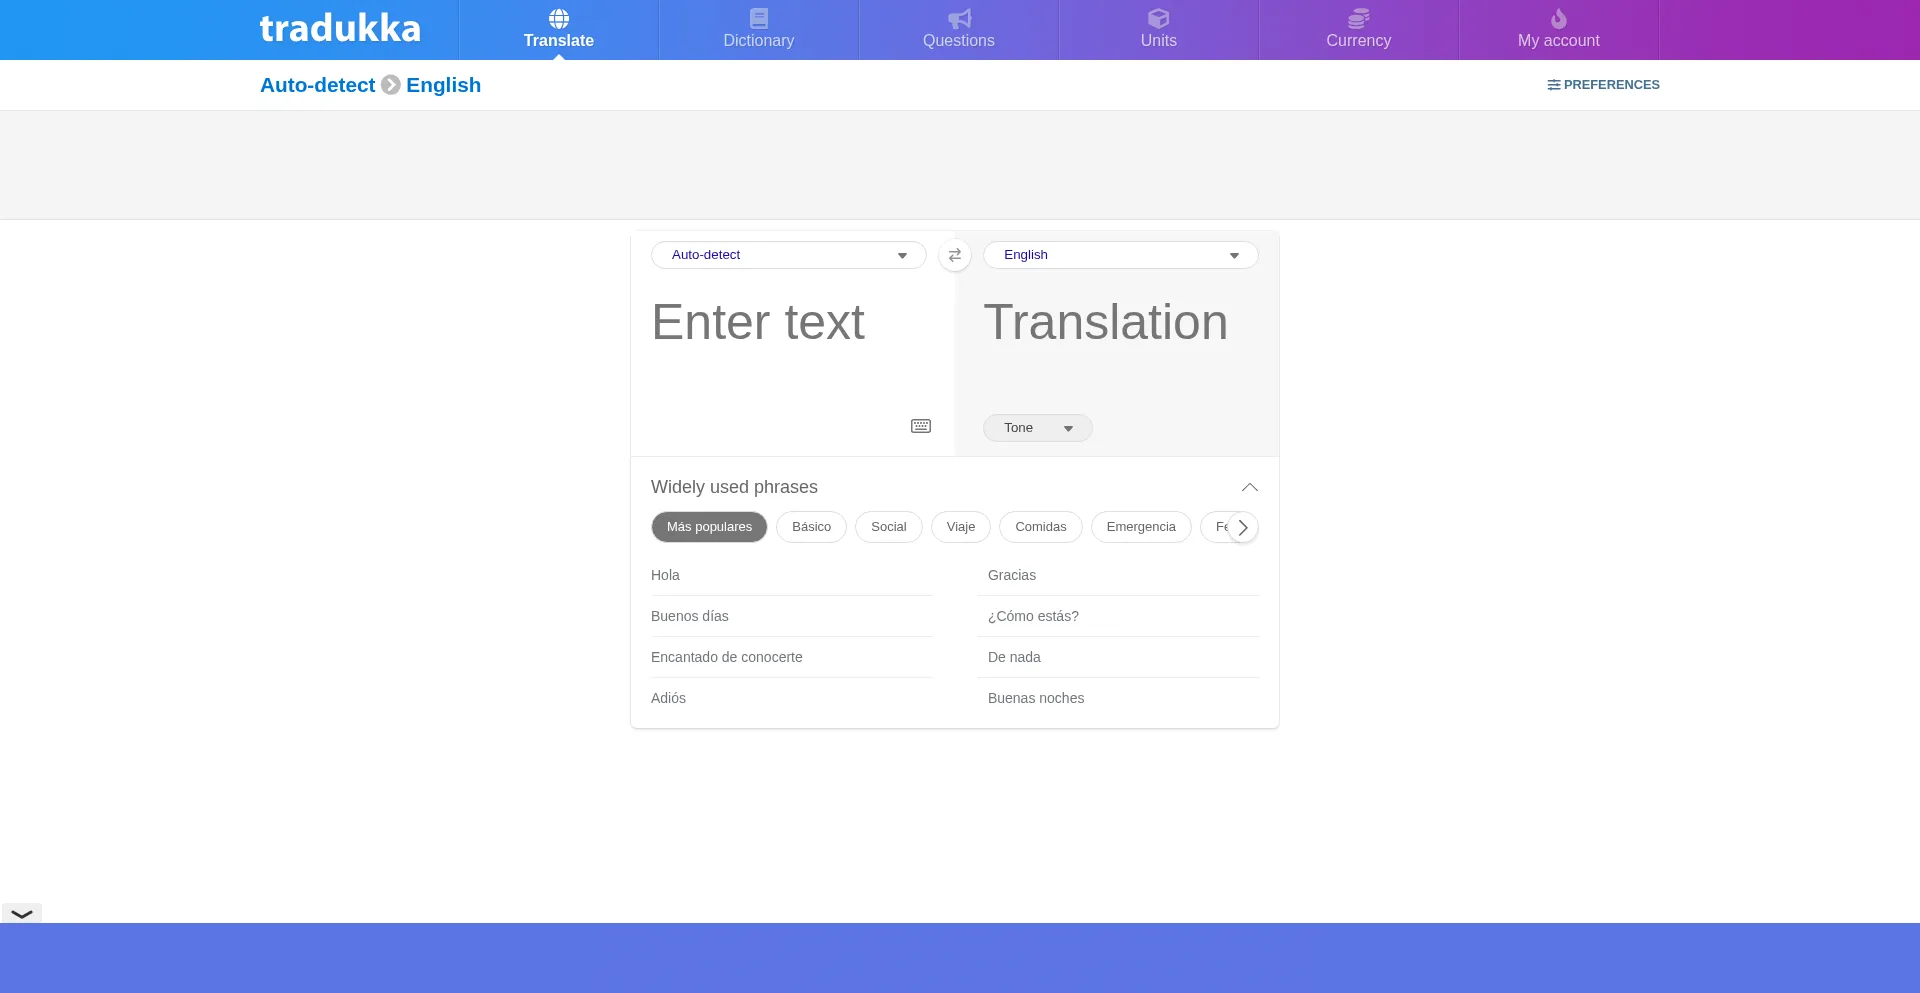1920x993 pixels.
Task: Select the Emergencia phrase category
Action: [x=1141, y=527]
